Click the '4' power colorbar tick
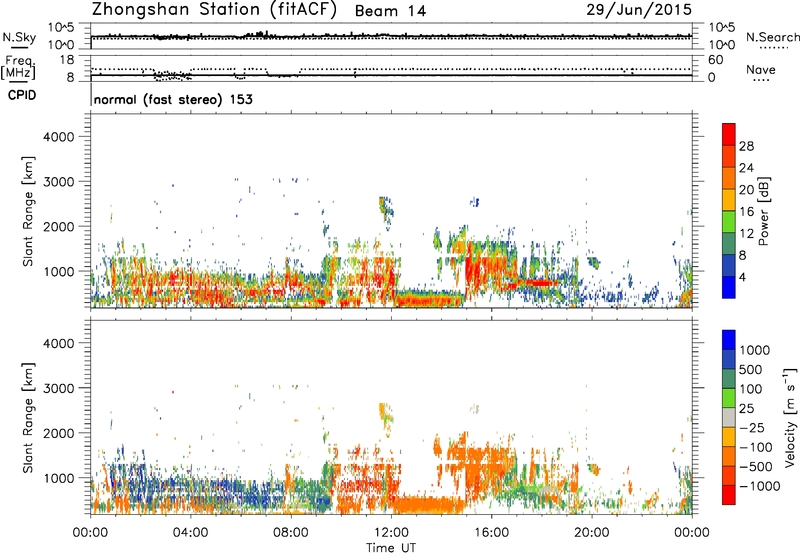The image size is (800, 554). click(742, 277)
